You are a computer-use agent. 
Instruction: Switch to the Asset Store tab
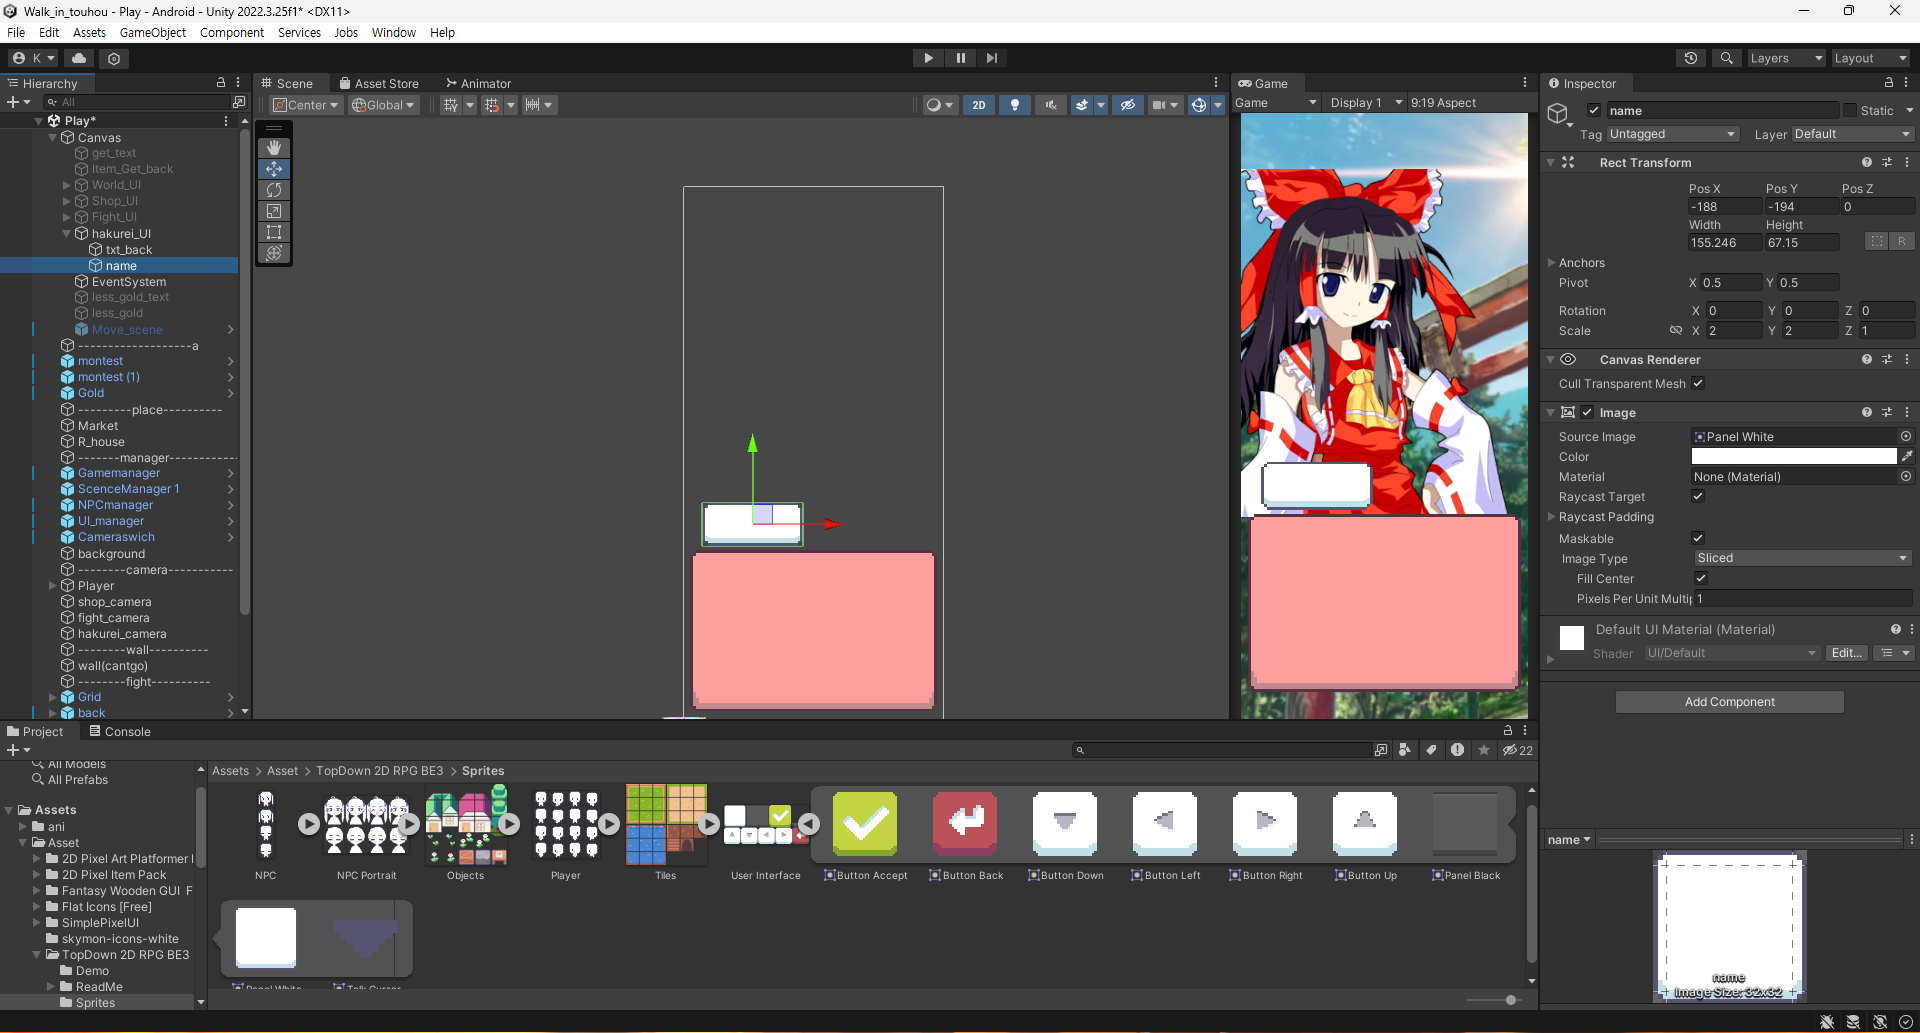[379, 84]
